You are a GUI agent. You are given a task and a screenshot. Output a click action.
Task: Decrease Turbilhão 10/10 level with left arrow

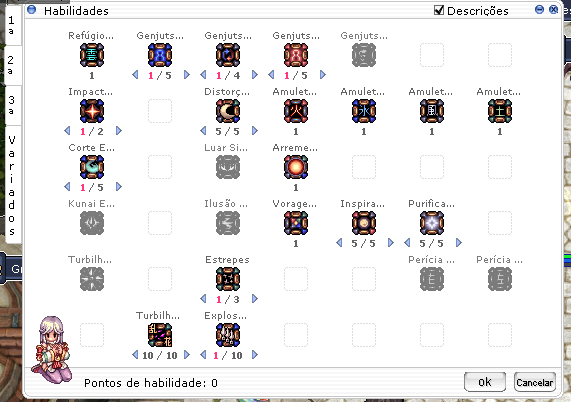(135, 354)
